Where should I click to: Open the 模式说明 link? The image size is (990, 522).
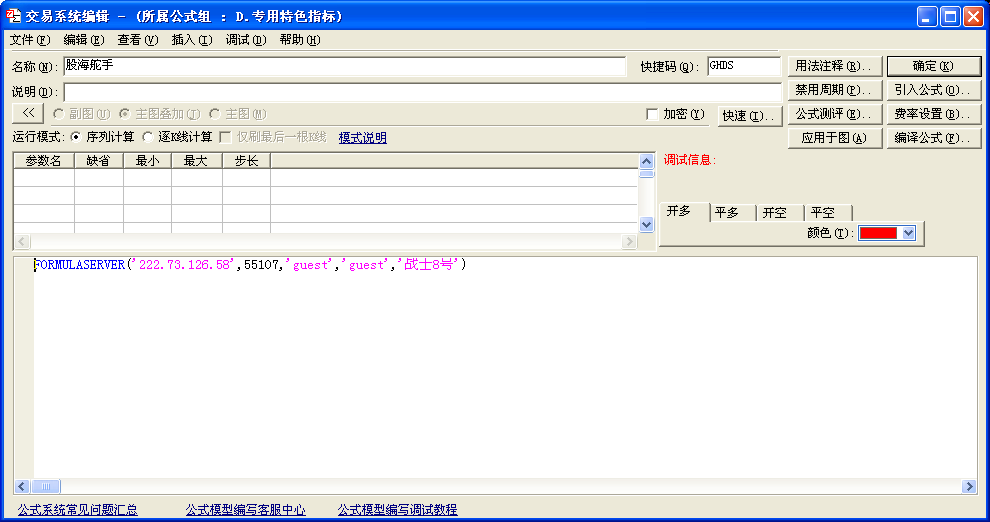(x=362, y=138)
